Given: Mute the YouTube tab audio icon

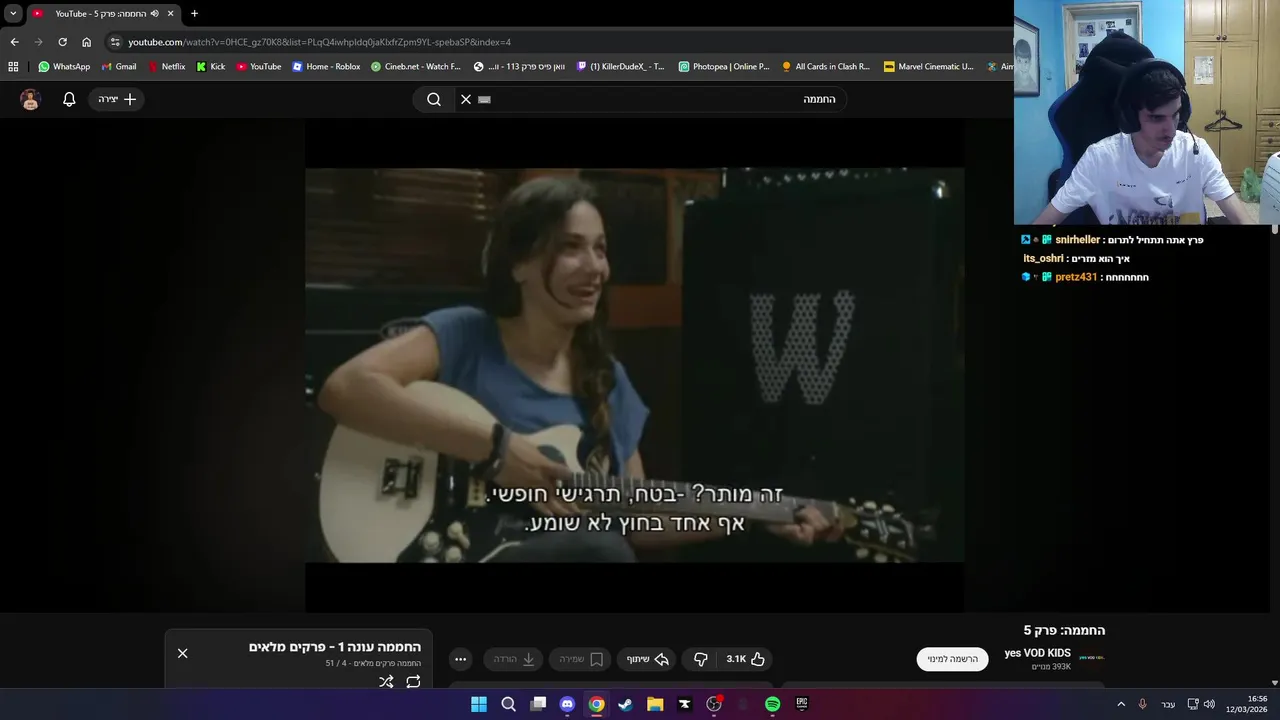Looking at the screenshot, I should [154, 14].
